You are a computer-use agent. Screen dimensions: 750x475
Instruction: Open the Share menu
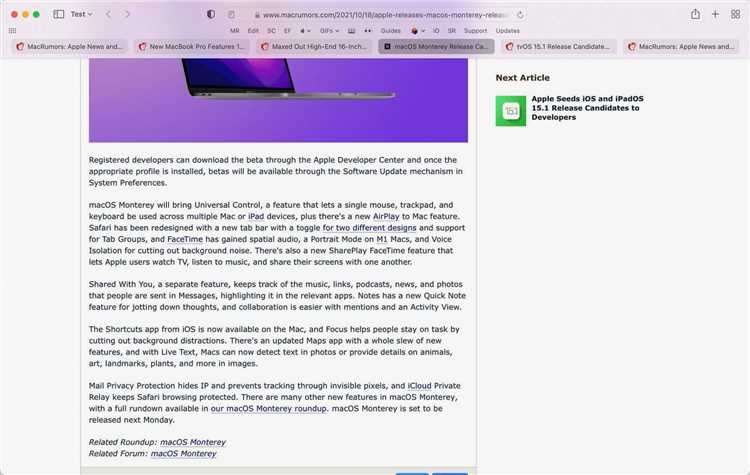click(x=695, y=14)
